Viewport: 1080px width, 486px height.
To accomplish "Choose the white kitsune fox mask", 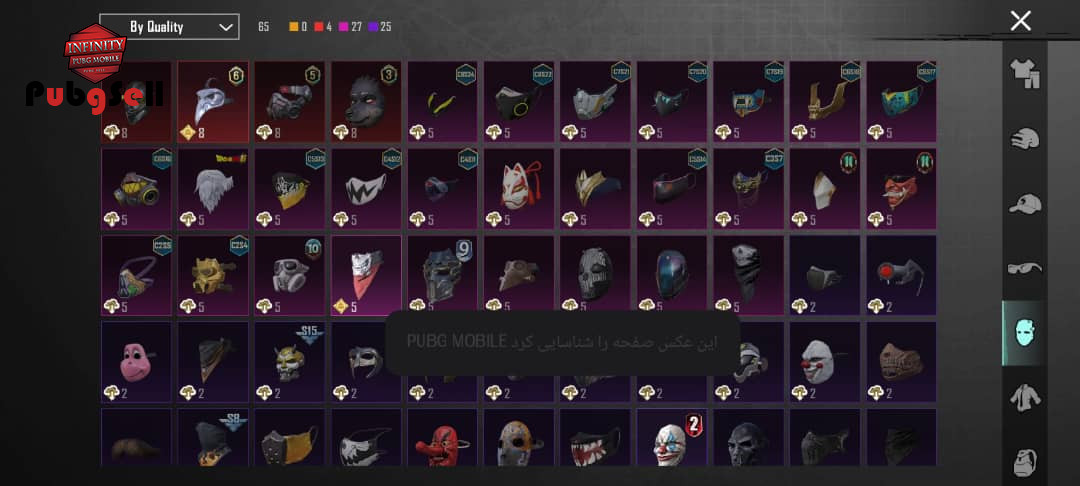I will click(519, 189).
